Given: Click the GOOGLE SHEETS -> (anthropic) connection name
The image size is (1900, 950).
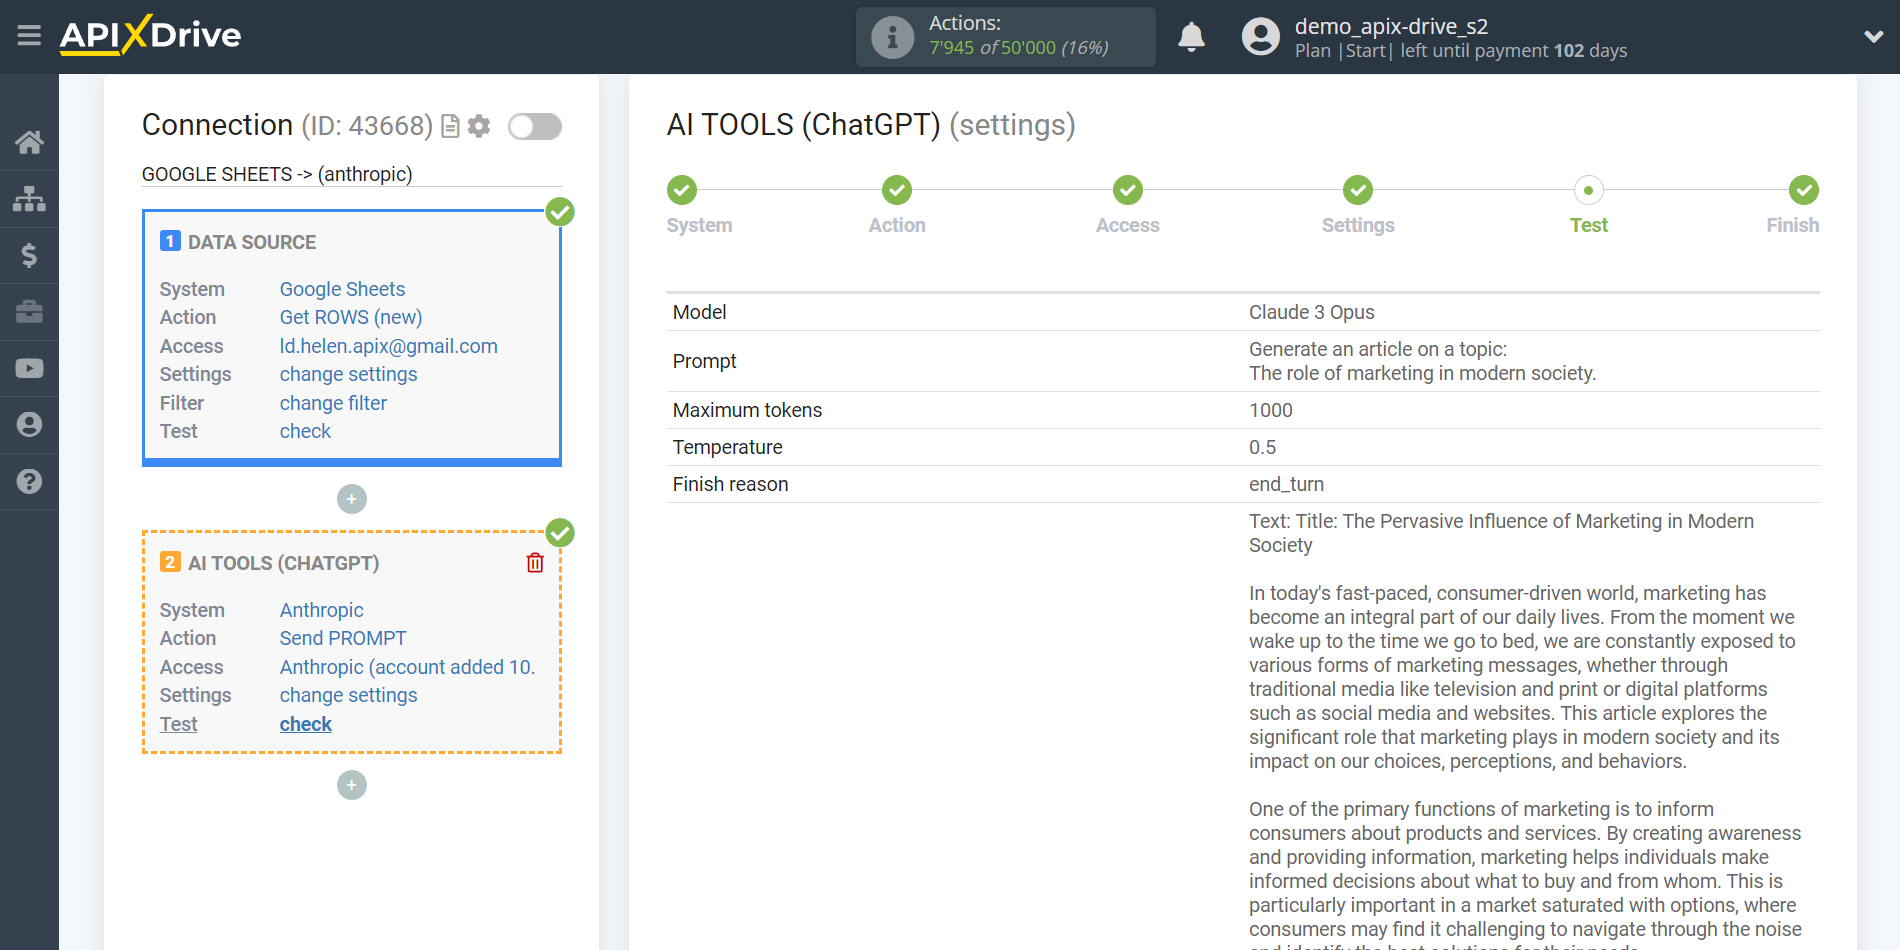Looking at the screenshot, I should pos(277,174).
